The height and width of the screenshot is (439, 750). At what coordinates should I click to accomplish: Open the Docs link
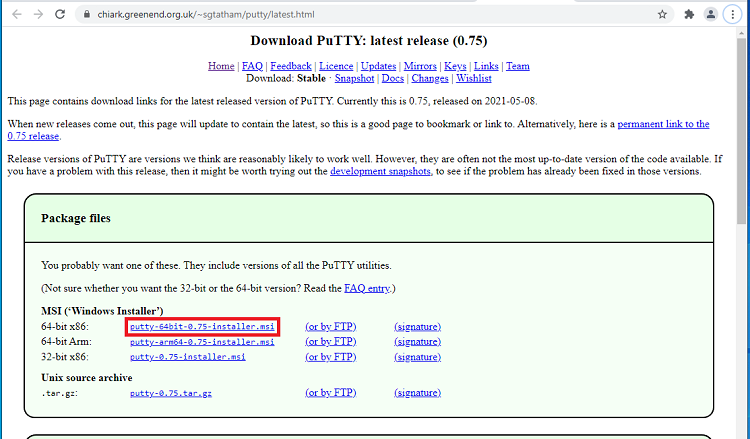pyautogui.click(x=393, y=78)
